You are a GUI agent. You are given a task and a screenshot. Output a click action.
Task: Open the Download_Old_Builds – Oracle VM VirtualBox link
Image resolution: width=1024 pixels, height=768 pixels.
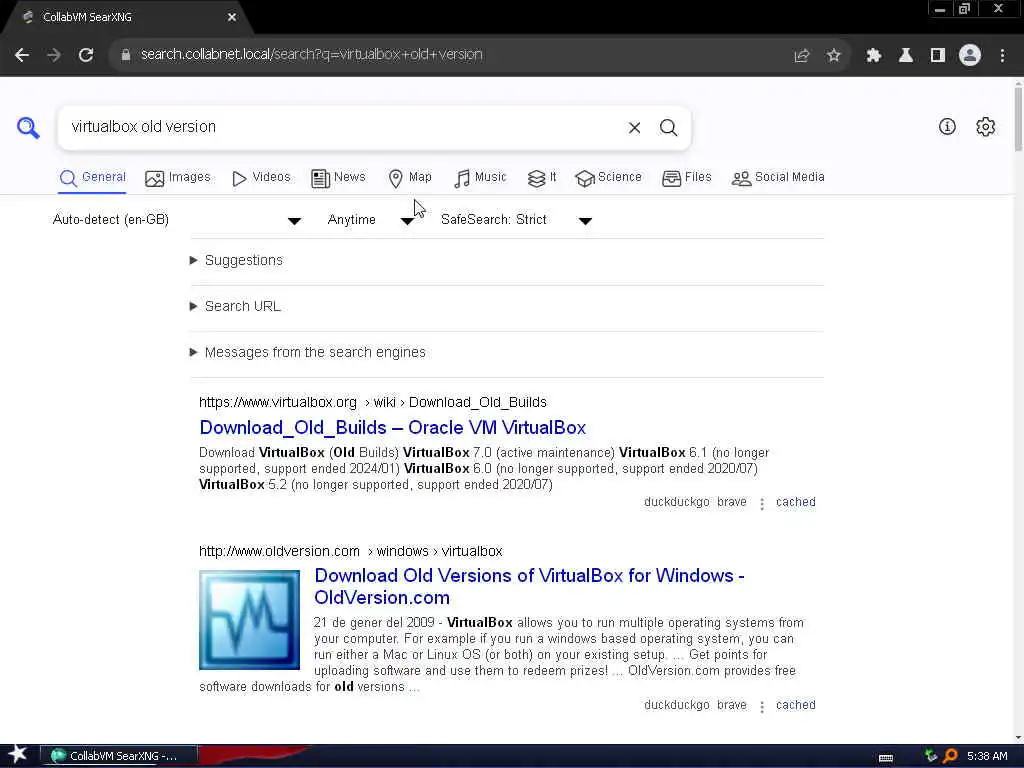coord(392,428)
